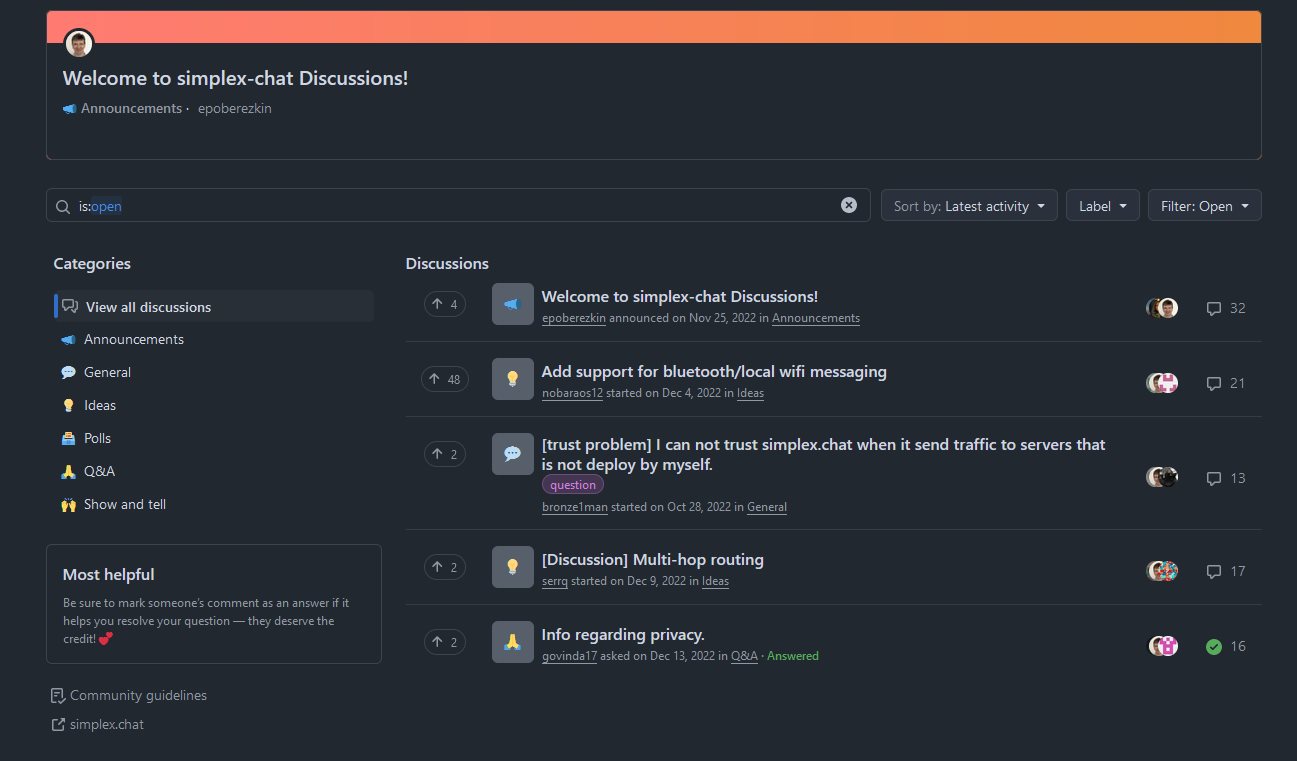Clear the search filter with the X icon
1297x761 pixels.
click(849, 205)
